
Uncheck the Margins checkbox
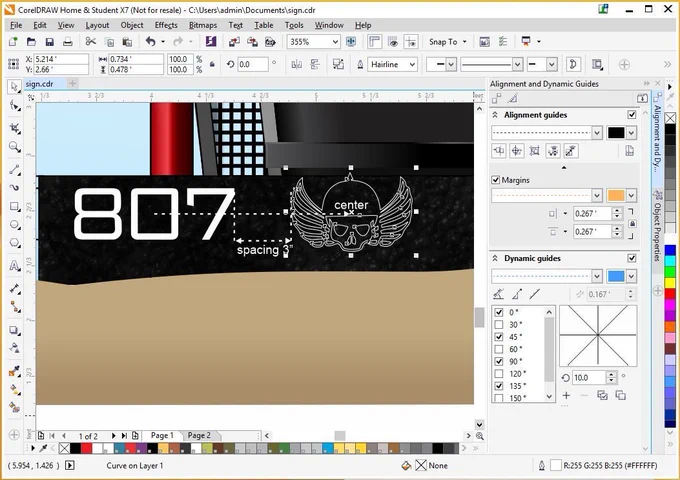tap(496, 180)
